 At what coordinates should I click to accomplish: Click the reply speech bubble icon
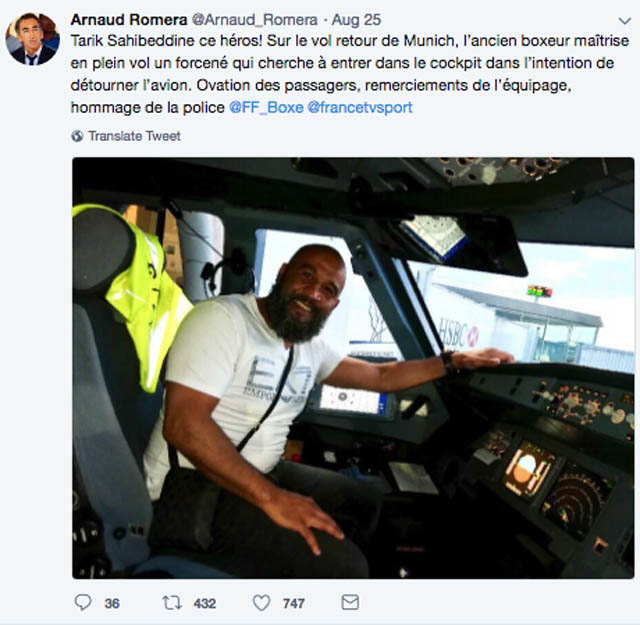click(x=83, y=603)
